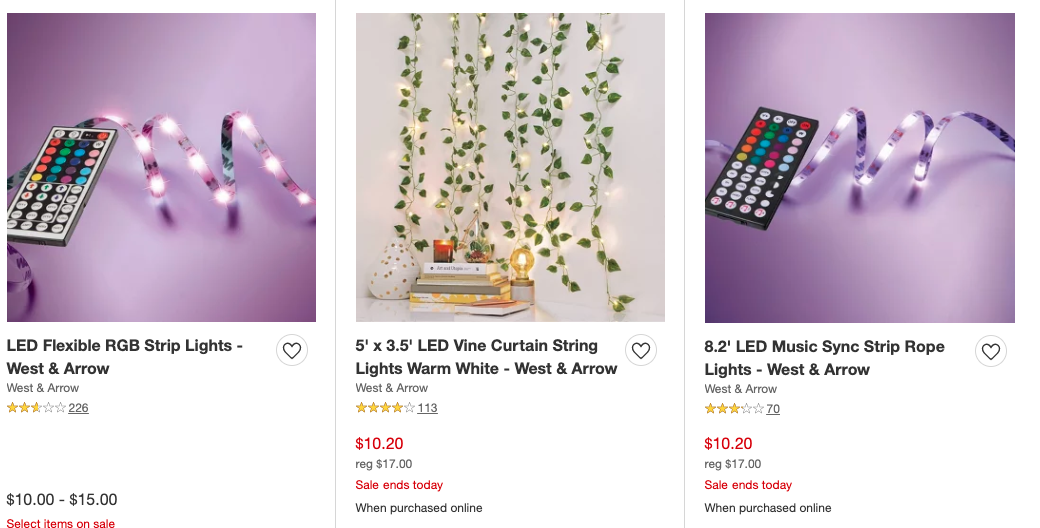
Task: Open the LED Flexible RGB Strip Lights title
Action: tap(125, 357)
